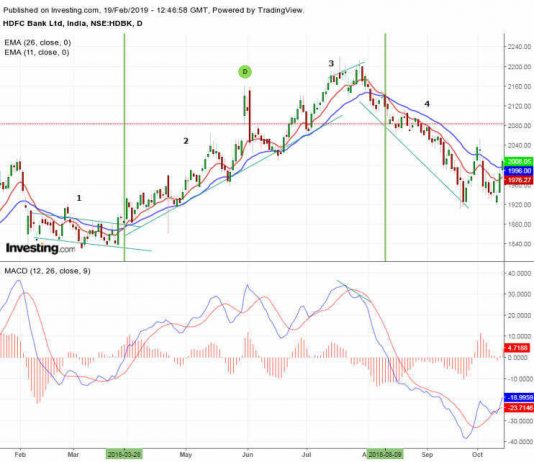Click the blue -18.9959 MACD value label
534x462 pixels.
tap(519, 397)
